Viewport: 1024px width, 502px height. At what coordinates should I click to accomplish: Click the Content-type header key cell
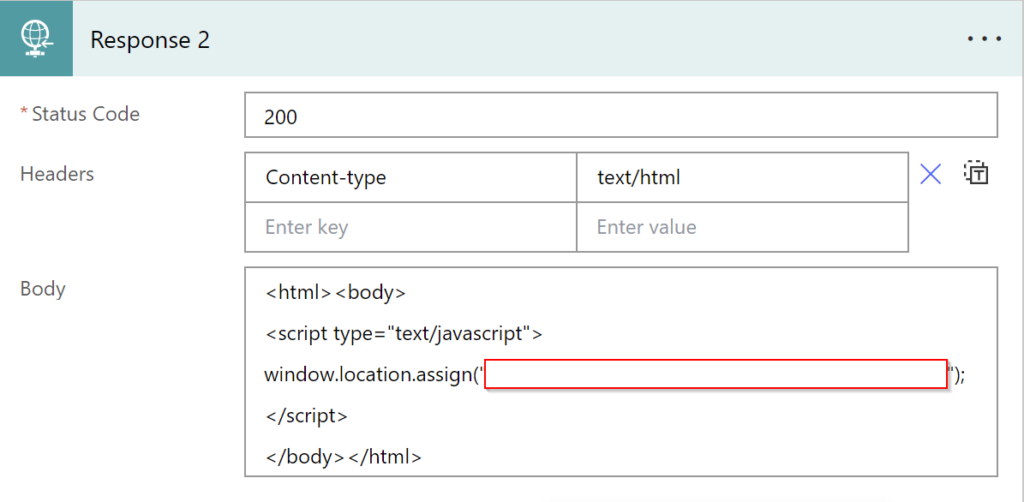[x=411, y=178]
